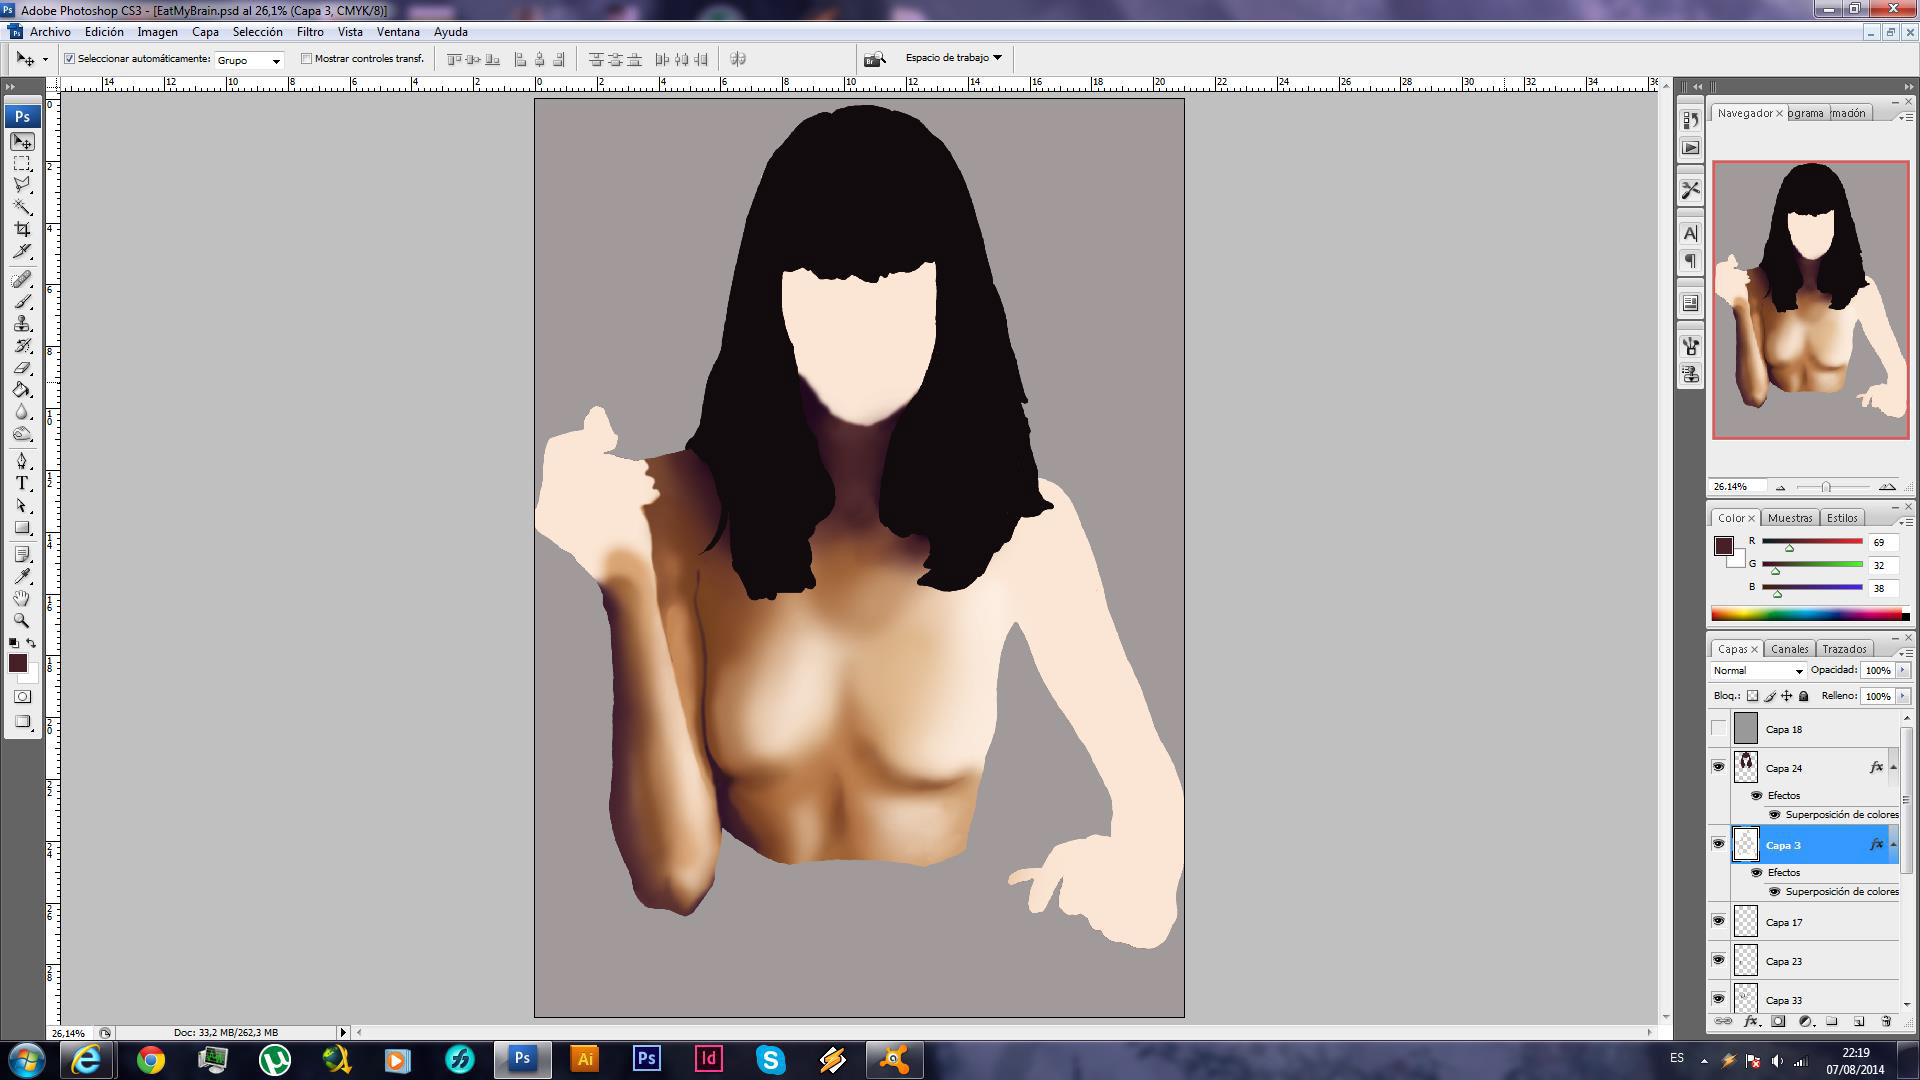The image size is (1920, 1080).
Task: Show the hidden Capa 18 layer
Action: [1718, 729]
